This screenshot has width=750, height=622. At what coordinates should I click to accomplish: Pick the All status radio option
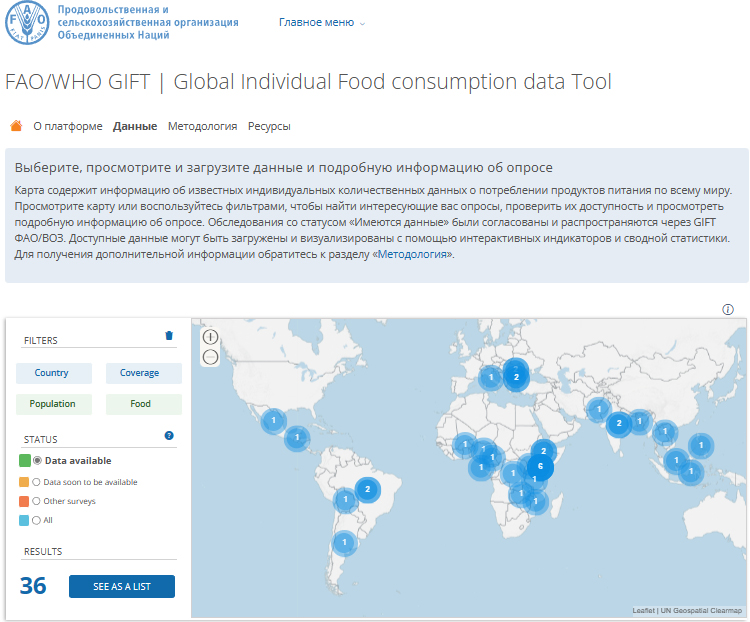tap(37, 520)
